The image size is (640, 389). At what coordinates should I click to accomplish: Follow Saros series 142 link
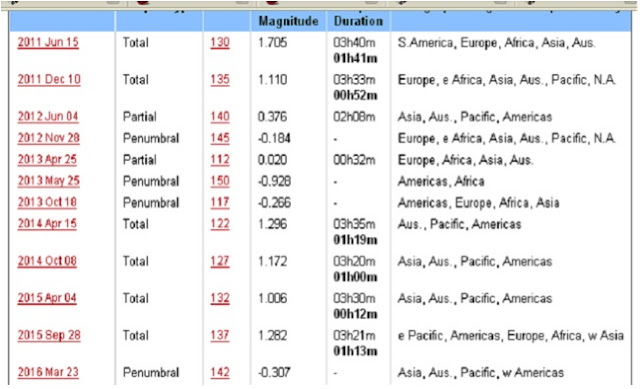point(220,372)
